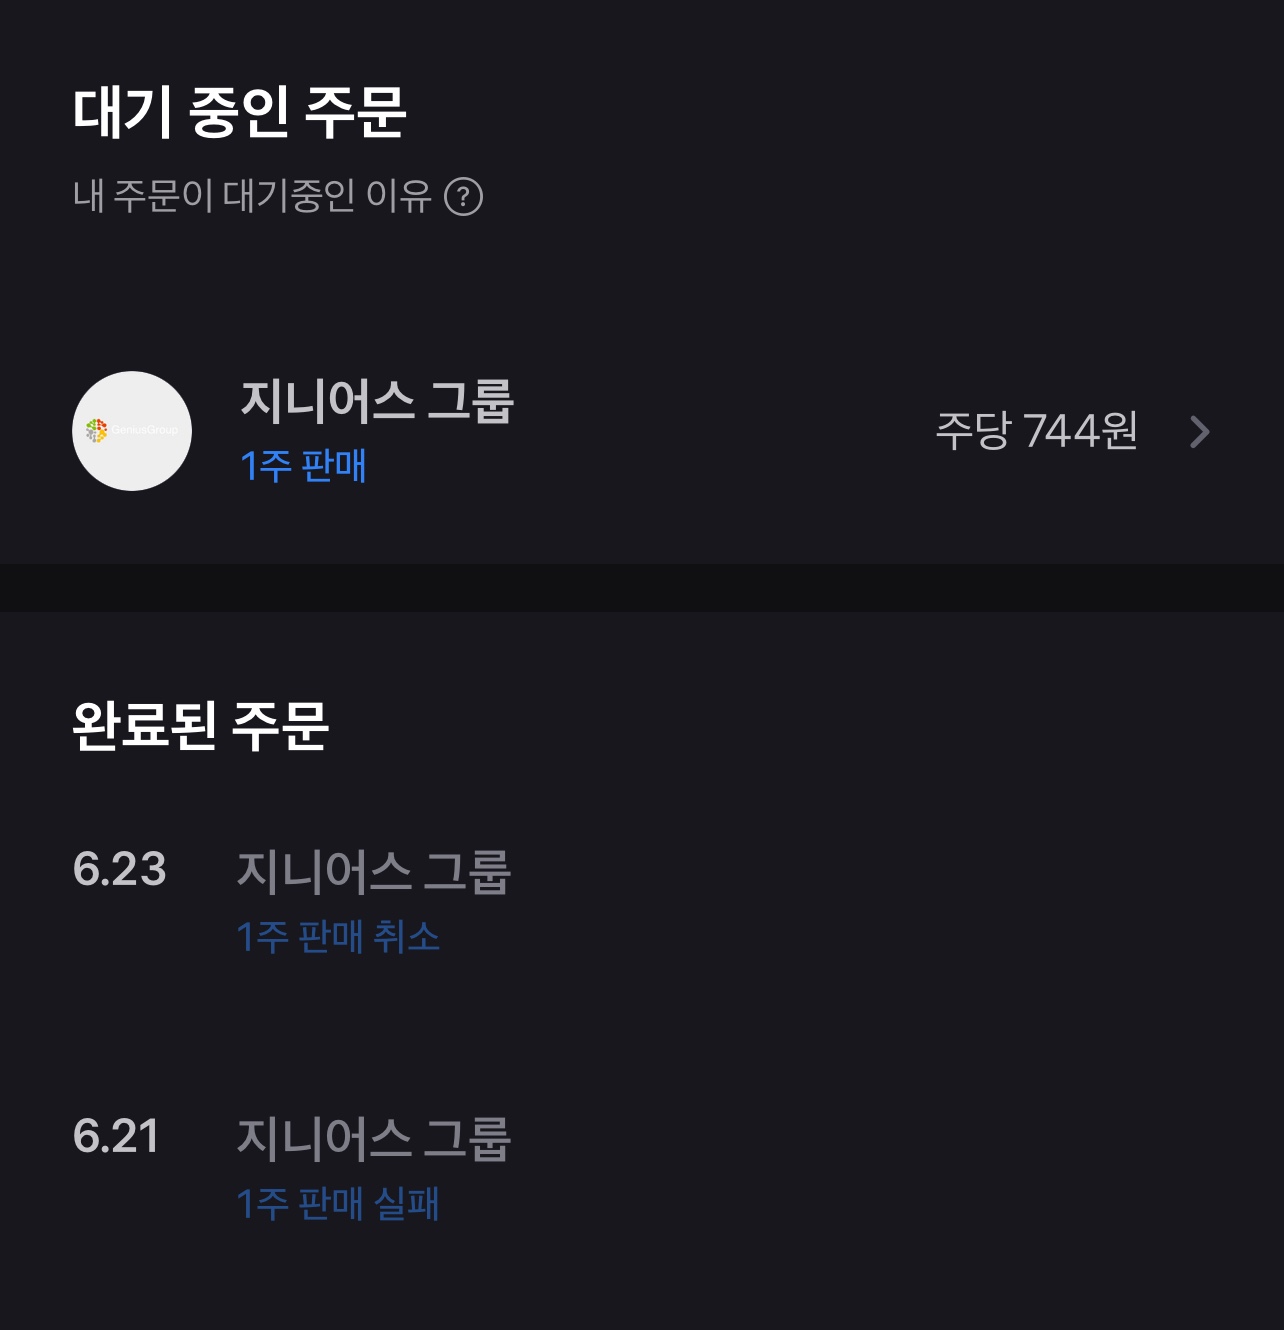The image size is (1284, 1330).
Task: Tap the '1주 판매 취소' status text
Action: pos(338,937)
